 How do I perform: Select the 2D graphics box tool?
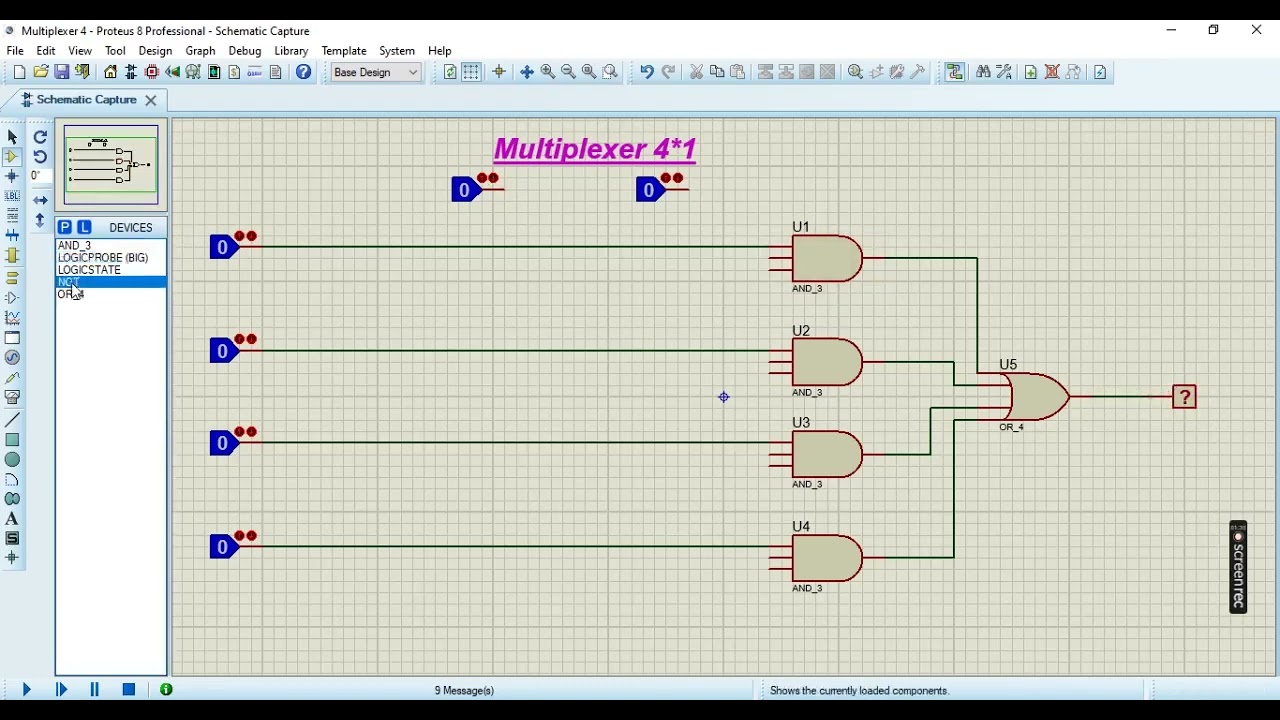pyautogui.click(x=12, y=440)
